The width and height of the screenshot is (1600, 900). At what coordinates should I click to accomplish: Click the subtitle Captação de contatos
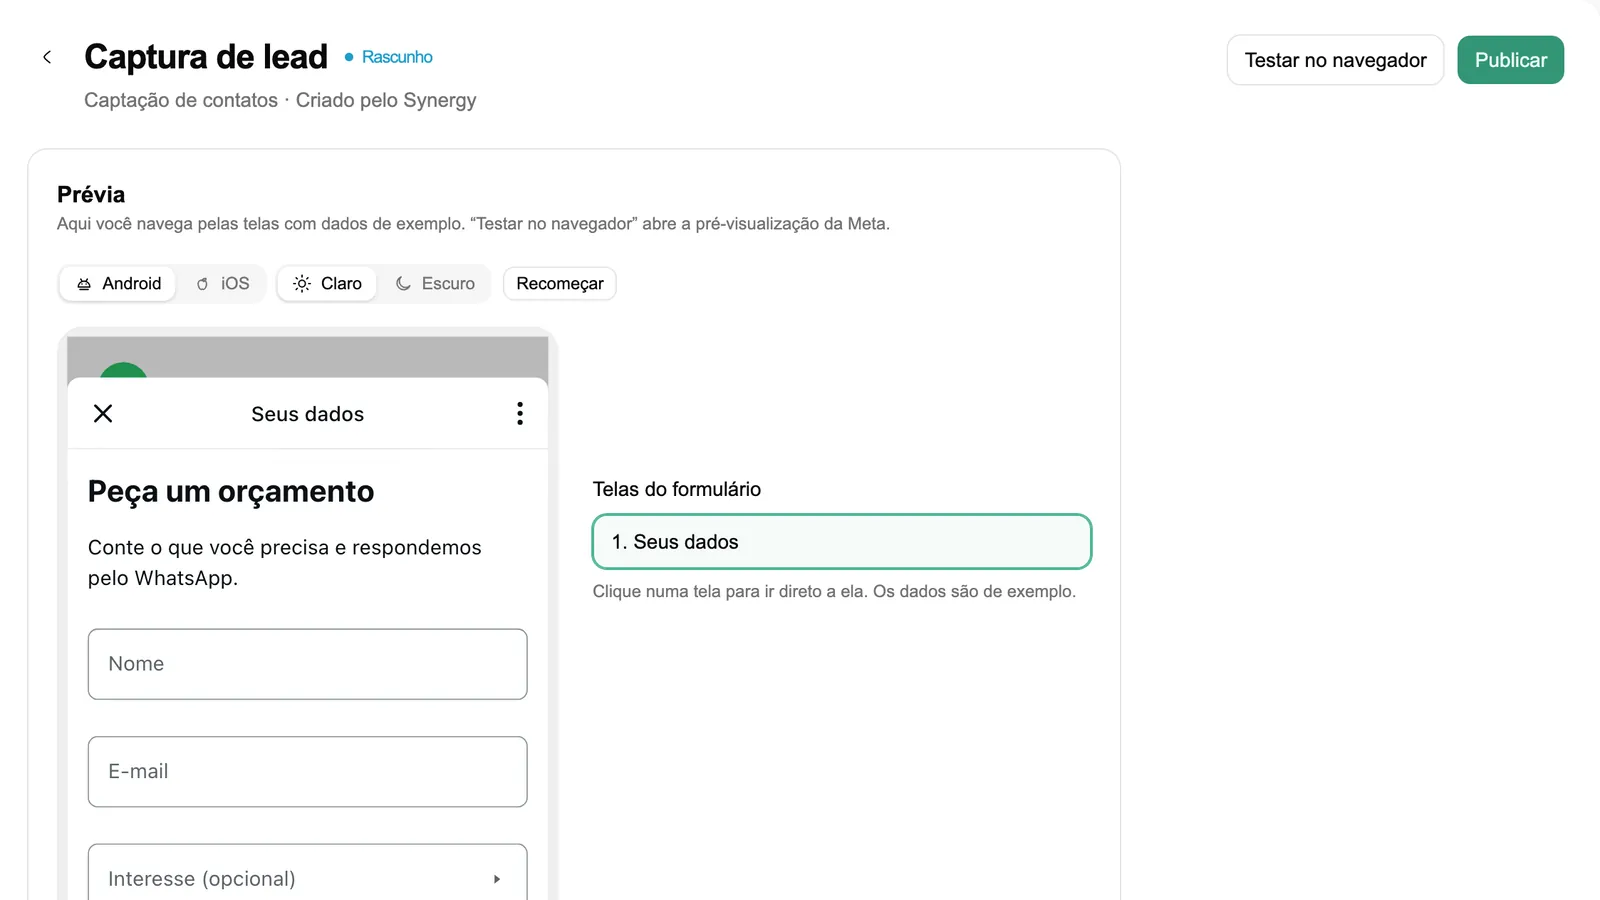pyautogui.click(x=181, y=100)
